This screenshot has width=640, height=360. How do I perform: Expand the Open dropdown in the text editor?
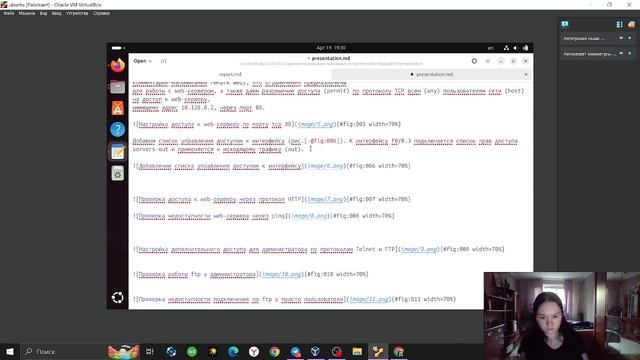(x=142, y=61)
